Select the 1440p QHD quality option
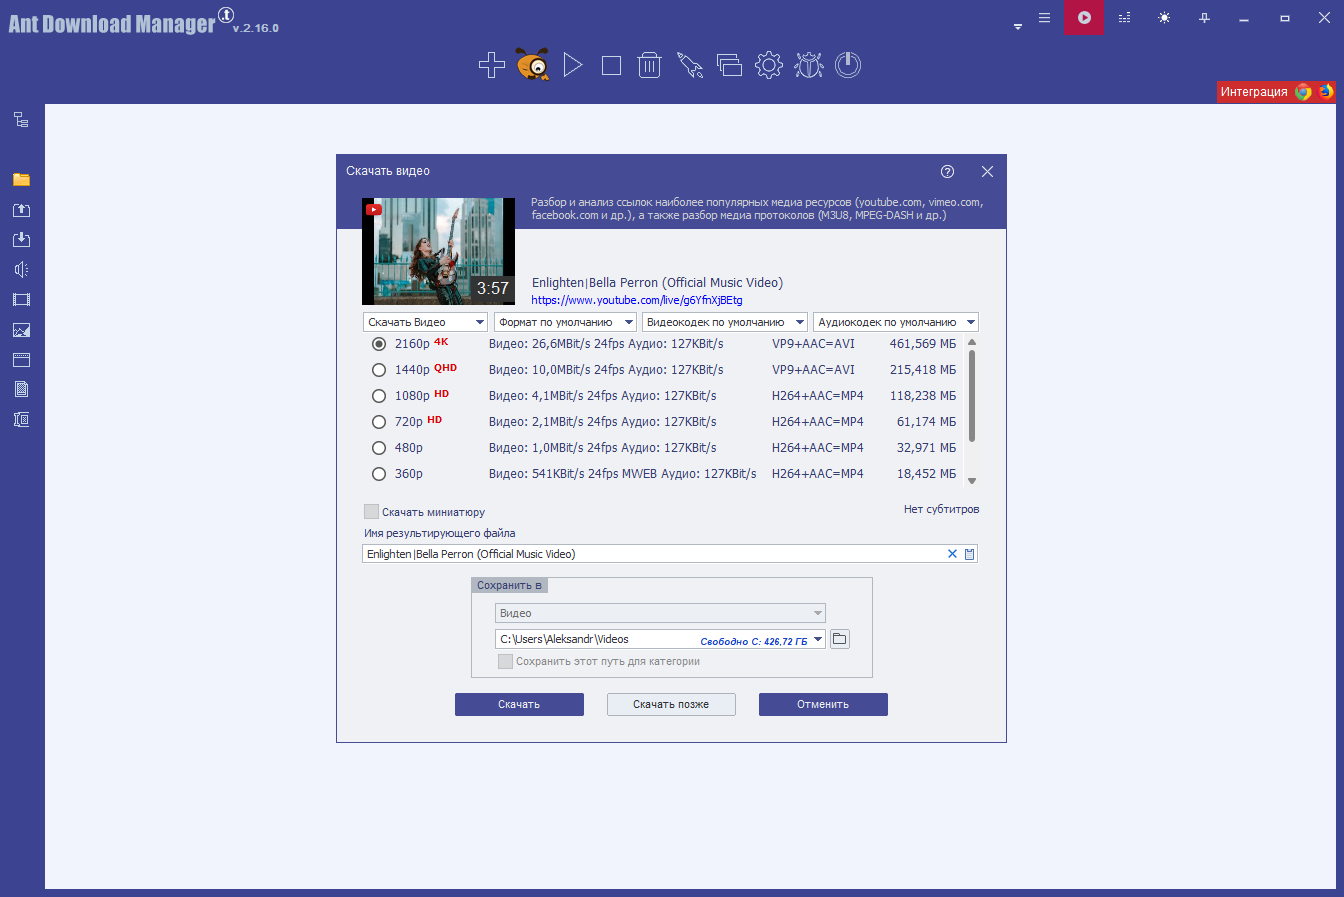This screenshot has height=897, width=1344. [379, 370]
